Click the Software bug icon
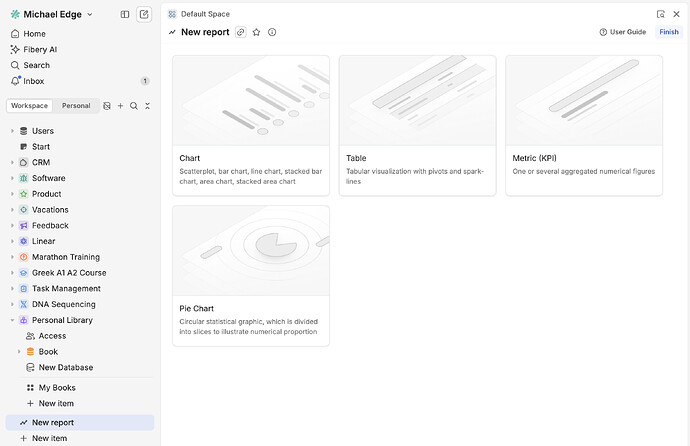Viewport: 690px width, 446px height. 24,179
